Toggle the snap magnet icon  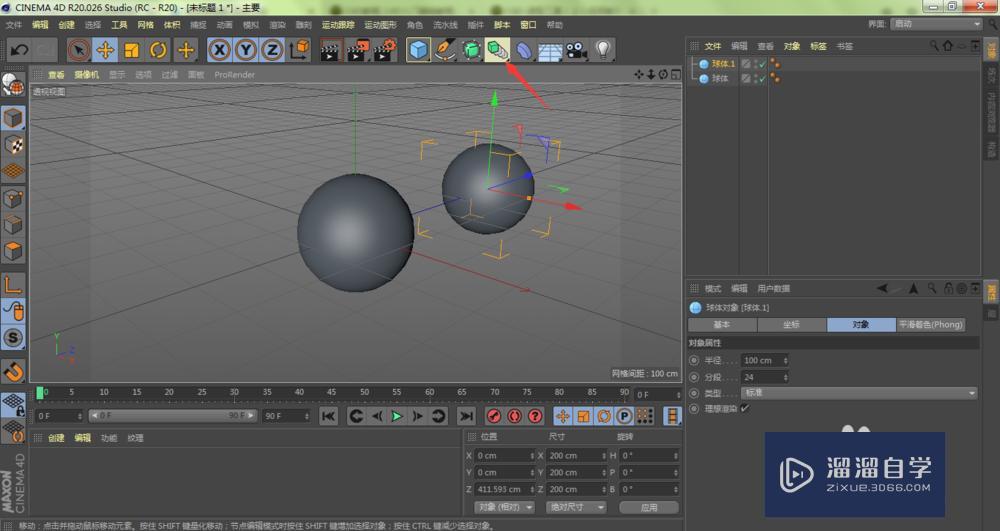(x=13, y=370)
